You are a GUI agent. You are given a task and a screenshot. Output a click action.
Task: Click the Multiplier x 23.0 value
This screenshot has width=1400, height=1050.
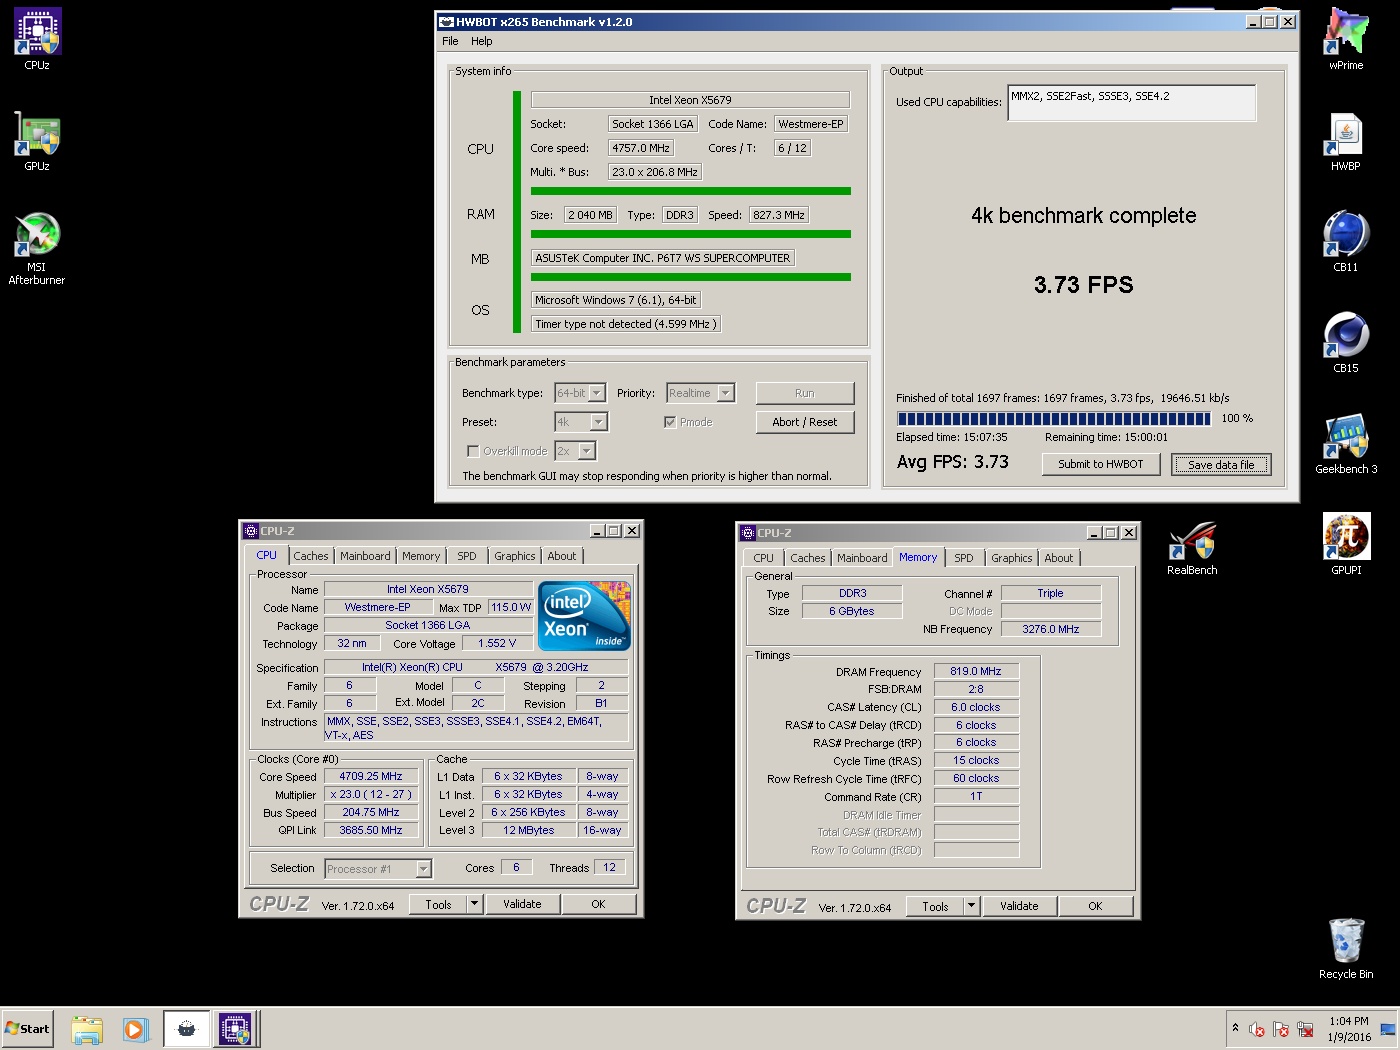pos(371,794)
